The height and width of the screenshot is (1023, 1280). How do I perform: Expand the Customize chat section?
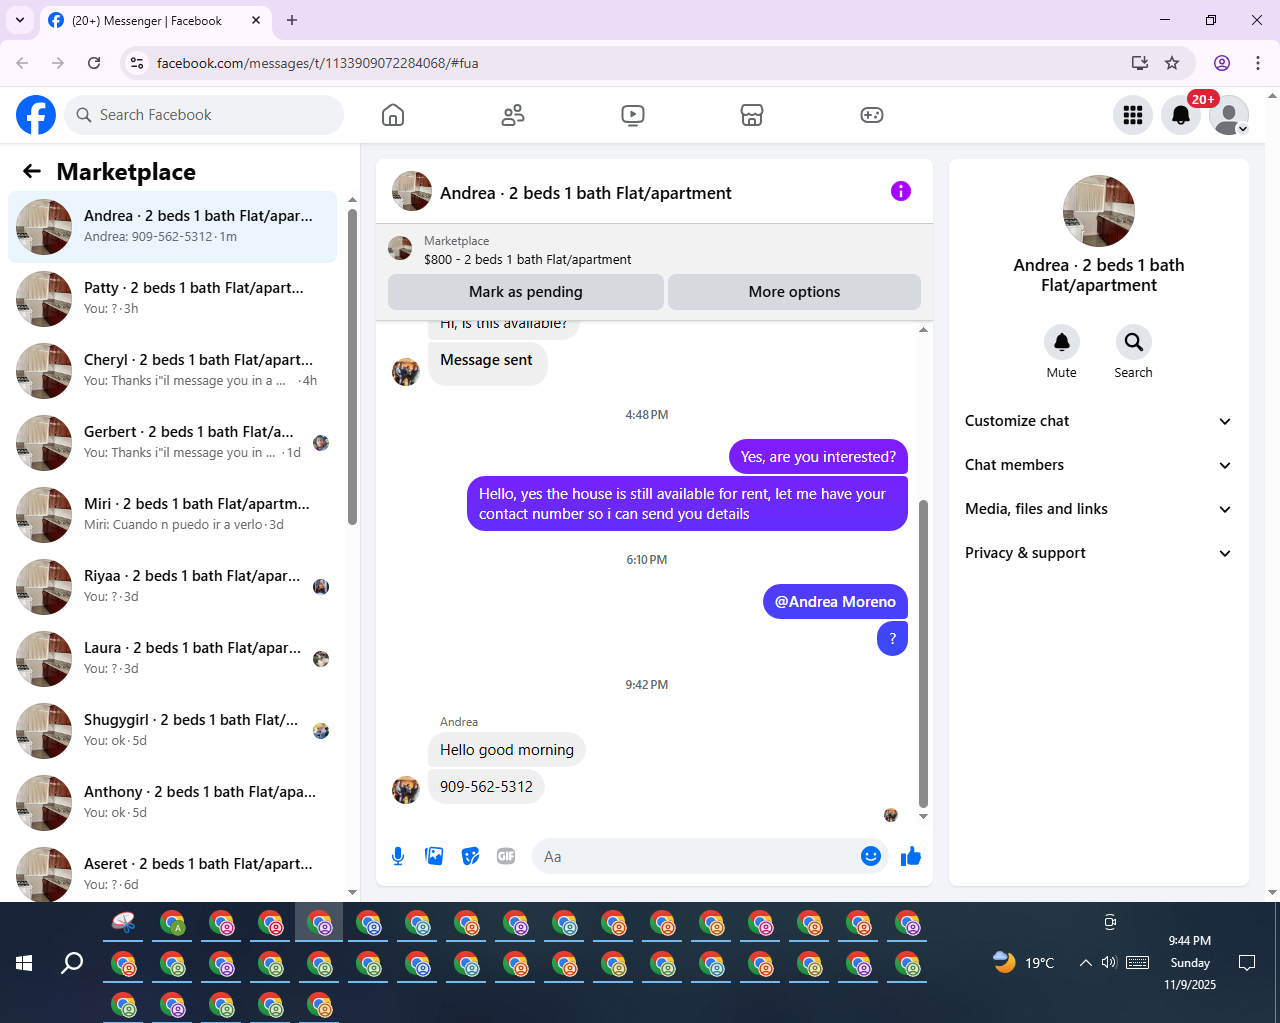point(1098,421)
